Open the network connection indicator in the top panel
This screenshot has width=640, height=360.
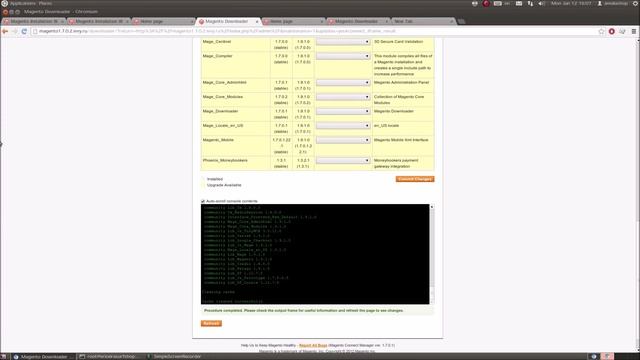(x=530, y=3)
